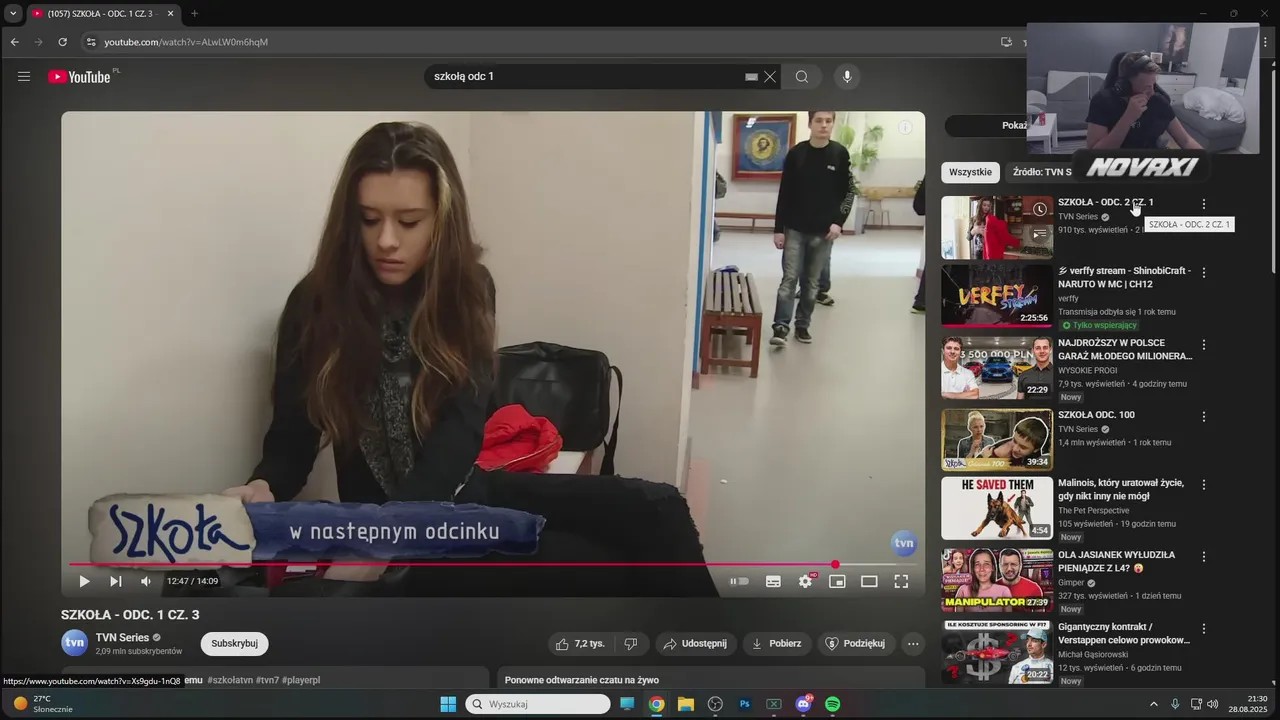Open site information icon in address bar

point(91,42)
